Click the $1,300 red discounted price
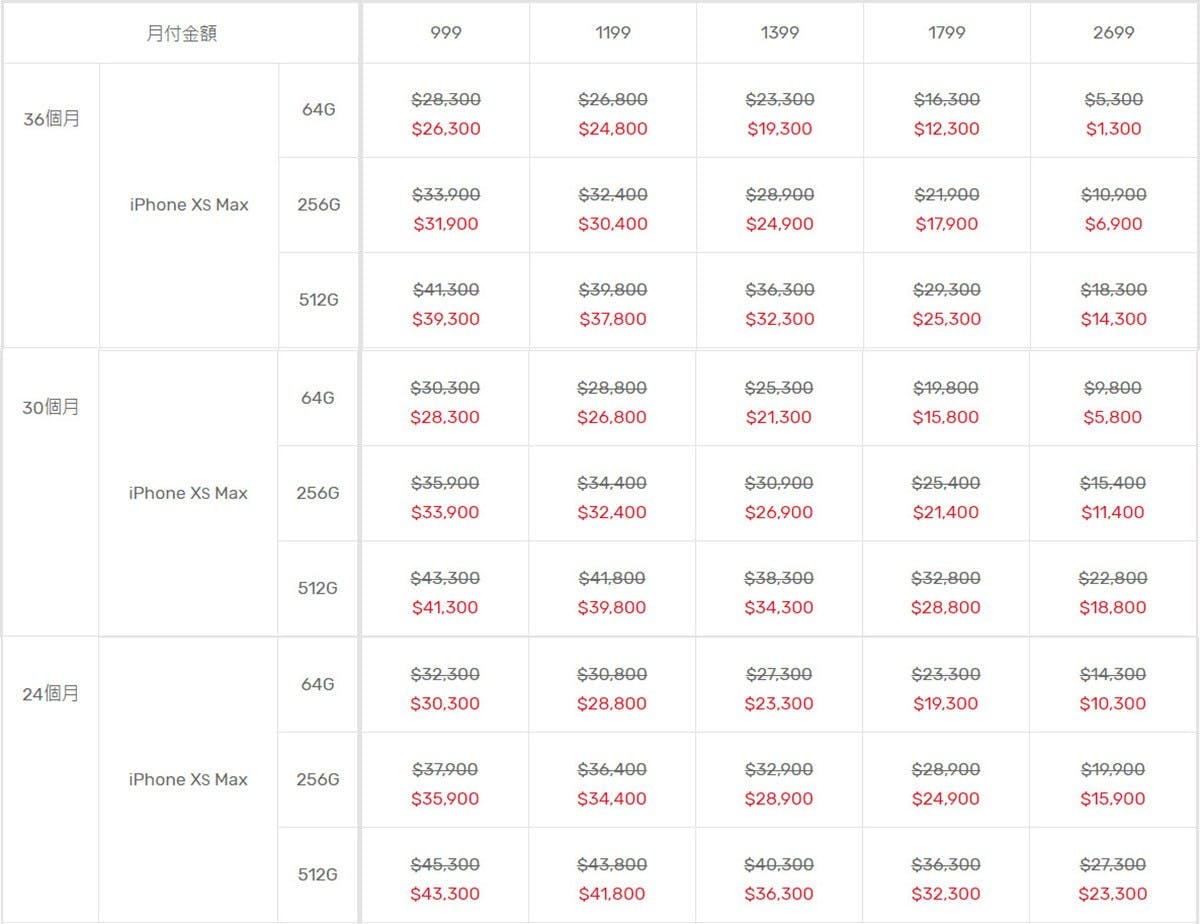This screenshot has width=1200, height=924. coord(1113,129)
